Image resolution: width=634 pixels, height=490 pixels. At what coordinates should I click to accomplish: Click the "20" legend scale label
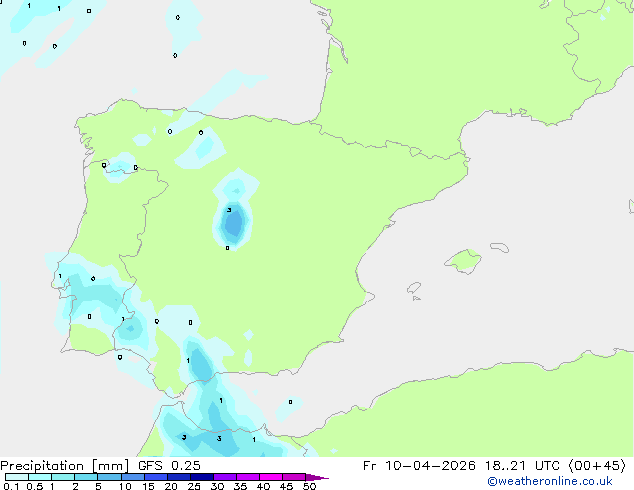point(171,486)
